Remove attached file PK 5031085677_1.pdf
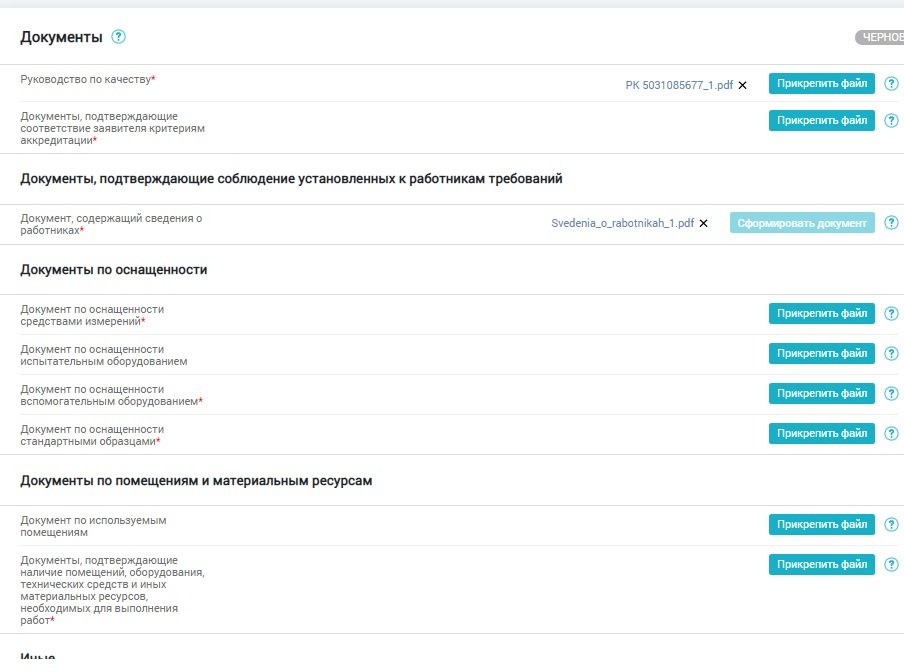This screenshot has height=672, width=904. coord(743,85)
